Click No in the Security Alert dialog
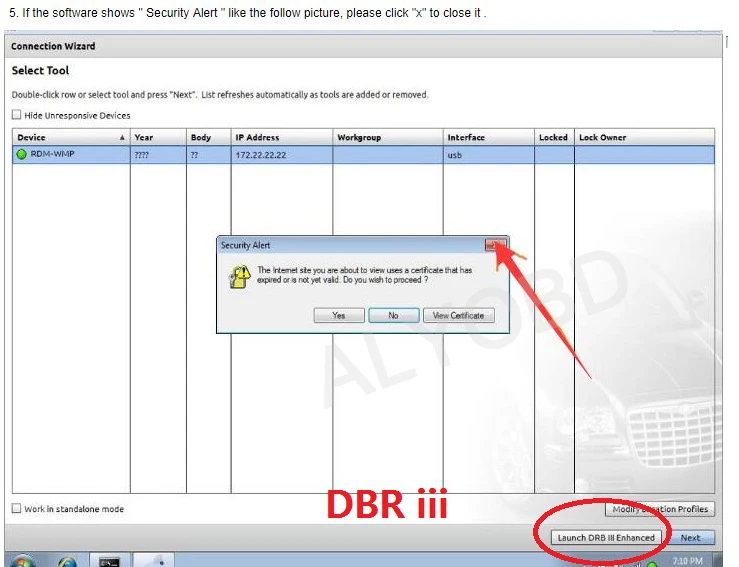Viewport: 739px width, 567px height. tap(394, 315)
